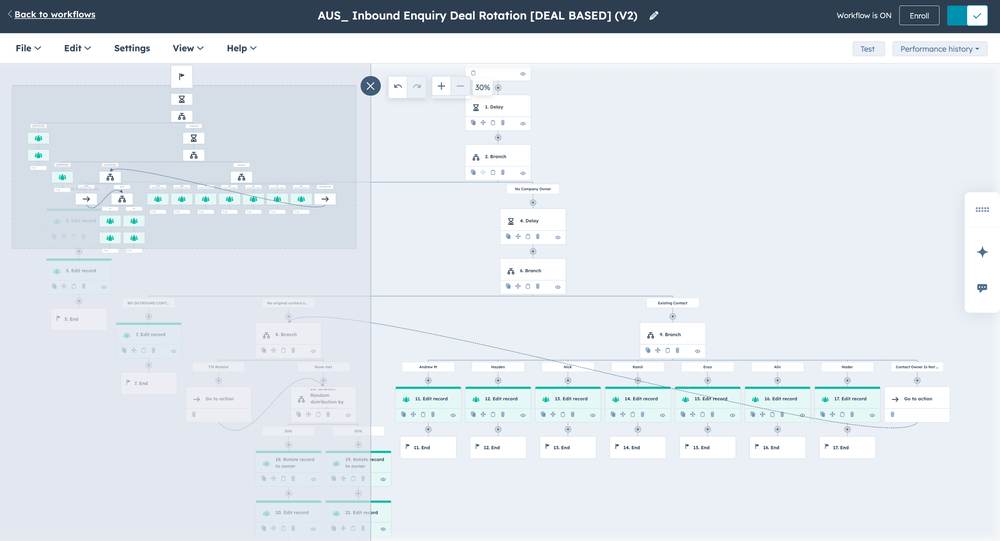Open the Settings menu item
Screen dimensions: 1000x541
pyautogui.click(x=132, y=48)
